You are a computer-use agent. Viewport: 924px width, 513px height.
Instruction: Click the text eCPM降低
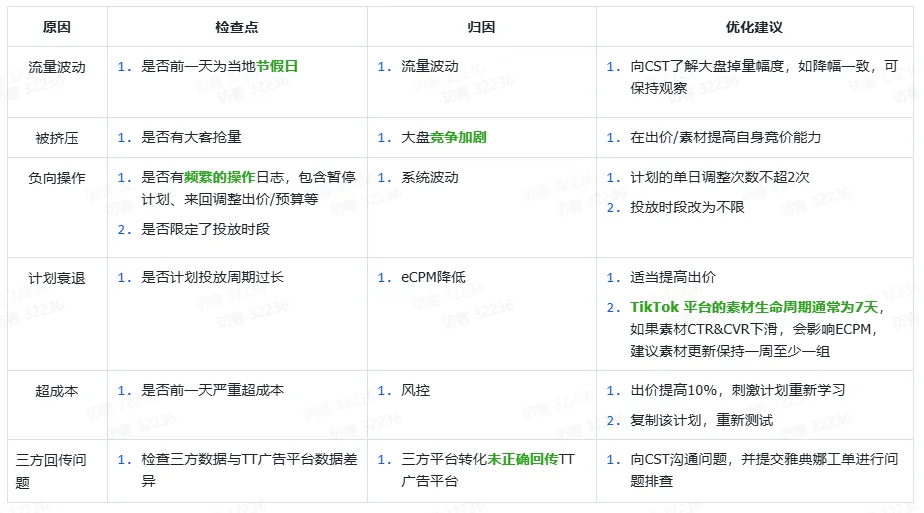(x=433, y=277)
